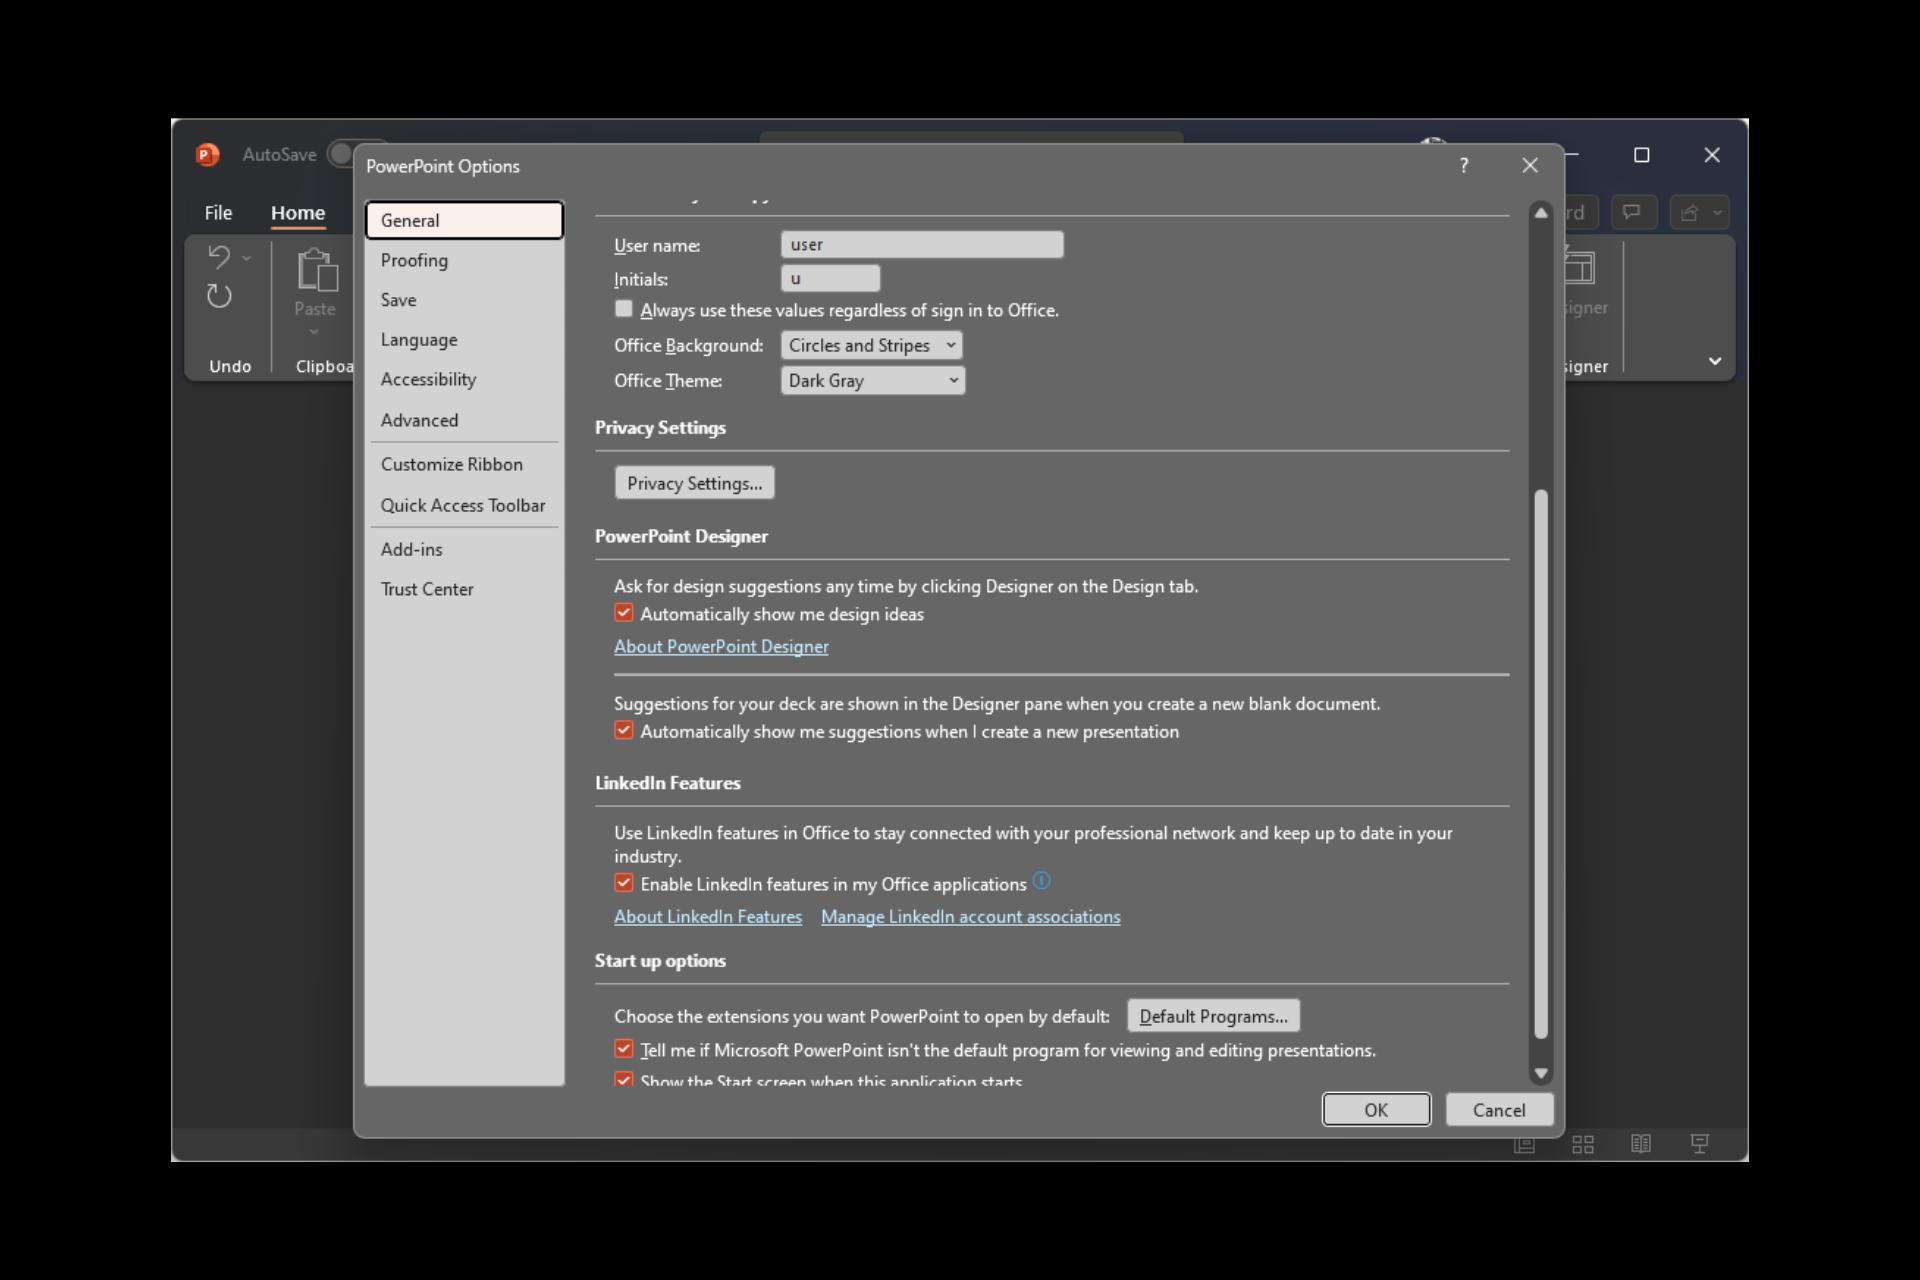This screenshot has height=1280, width=1920.
Task: Open the Trust Center category
Action: (x=464, y=589)
